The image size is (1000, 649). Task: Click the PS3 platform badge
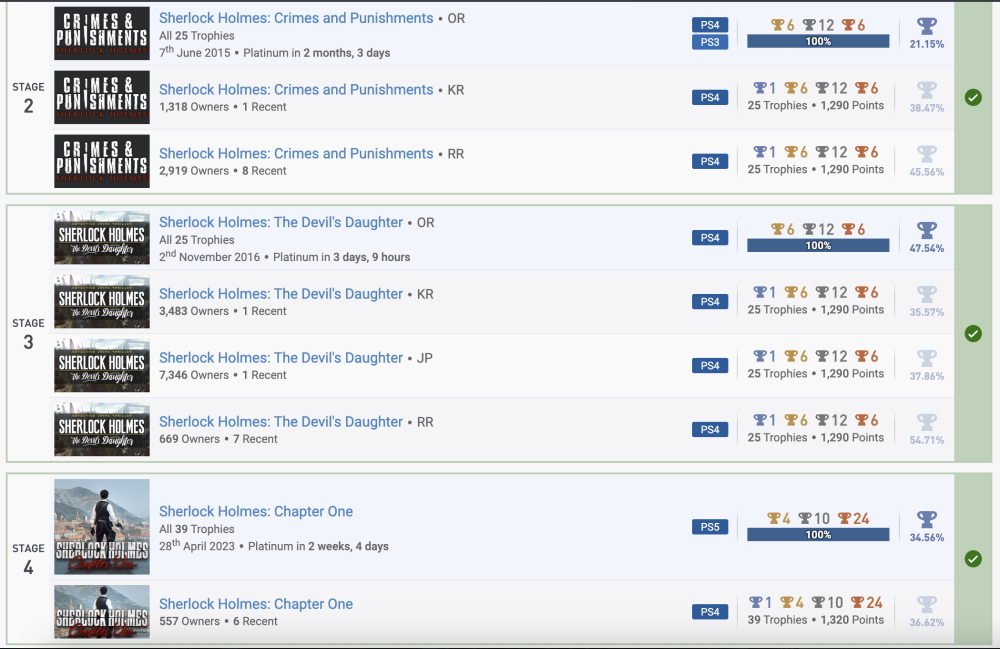coord(710,42)
